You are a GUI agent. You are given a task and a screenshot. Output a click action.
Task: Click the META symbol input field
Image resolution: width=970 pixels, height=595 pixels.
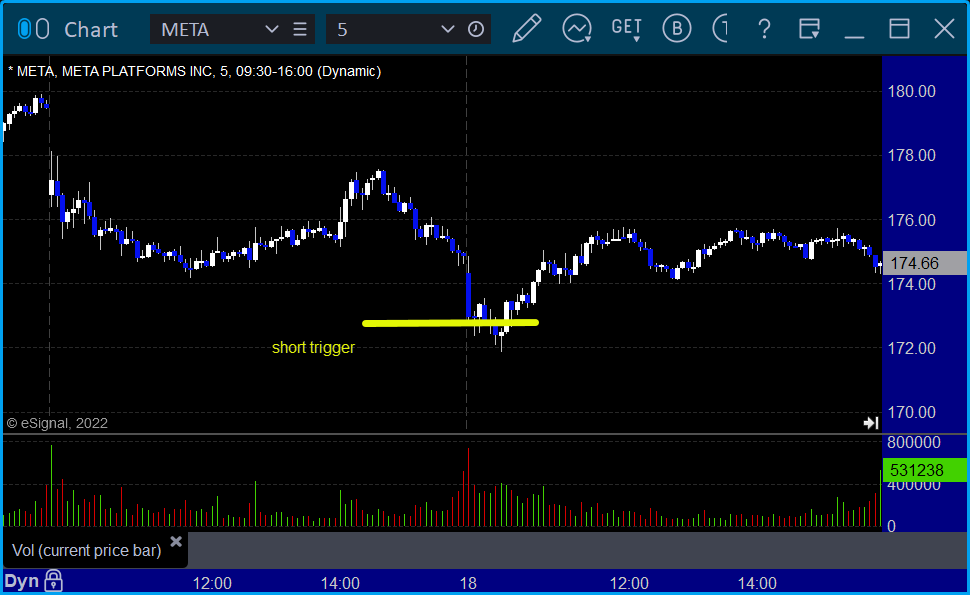(x=207, y=29)
